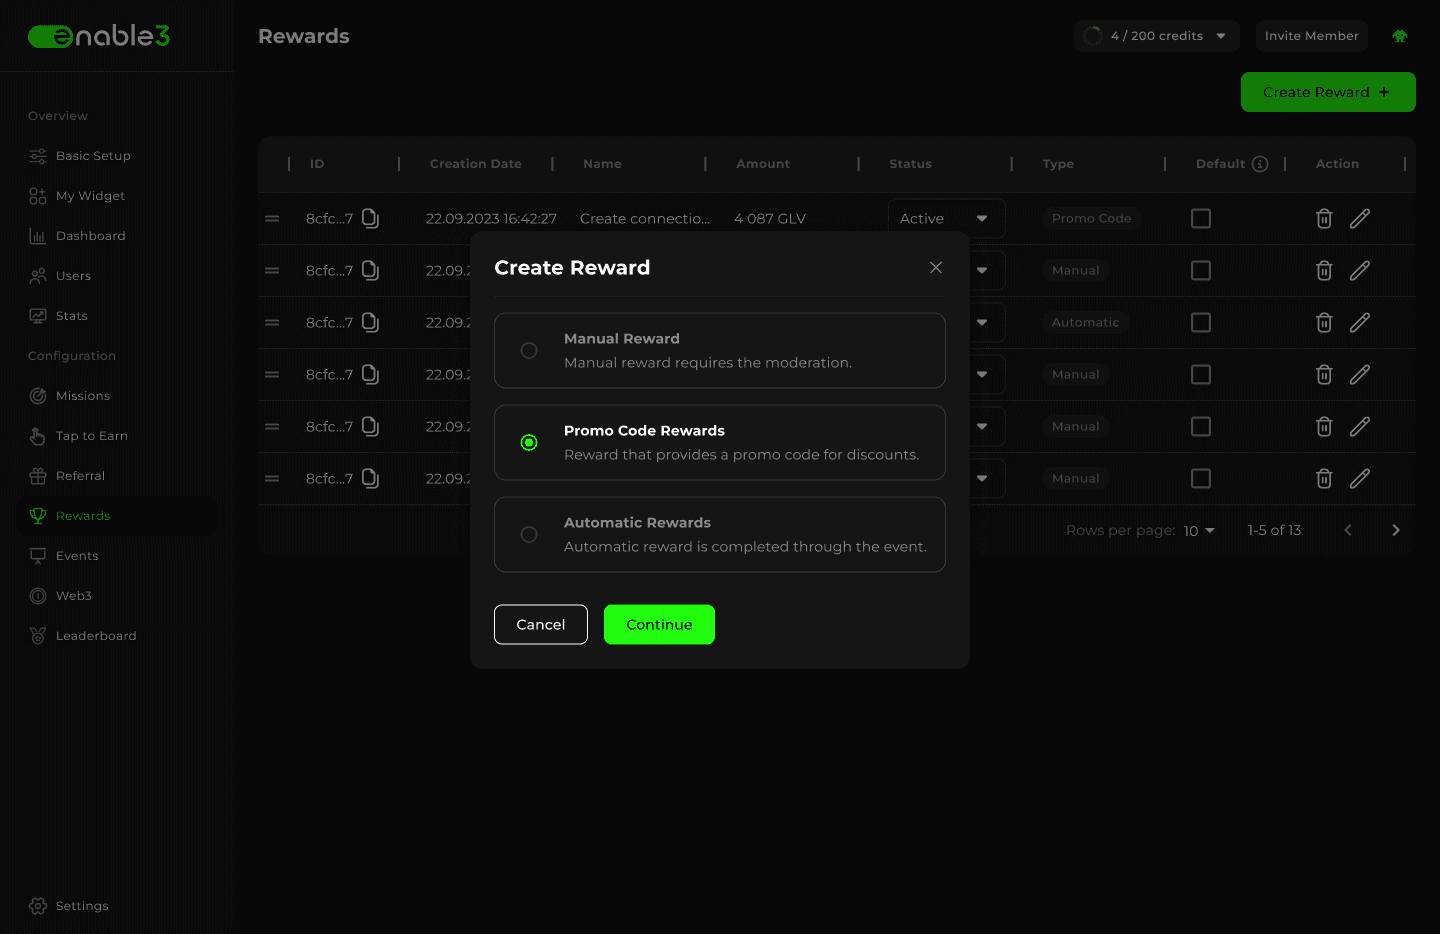
Task: Click Cancel in Create Reward dialog
Action: (541, 624)
